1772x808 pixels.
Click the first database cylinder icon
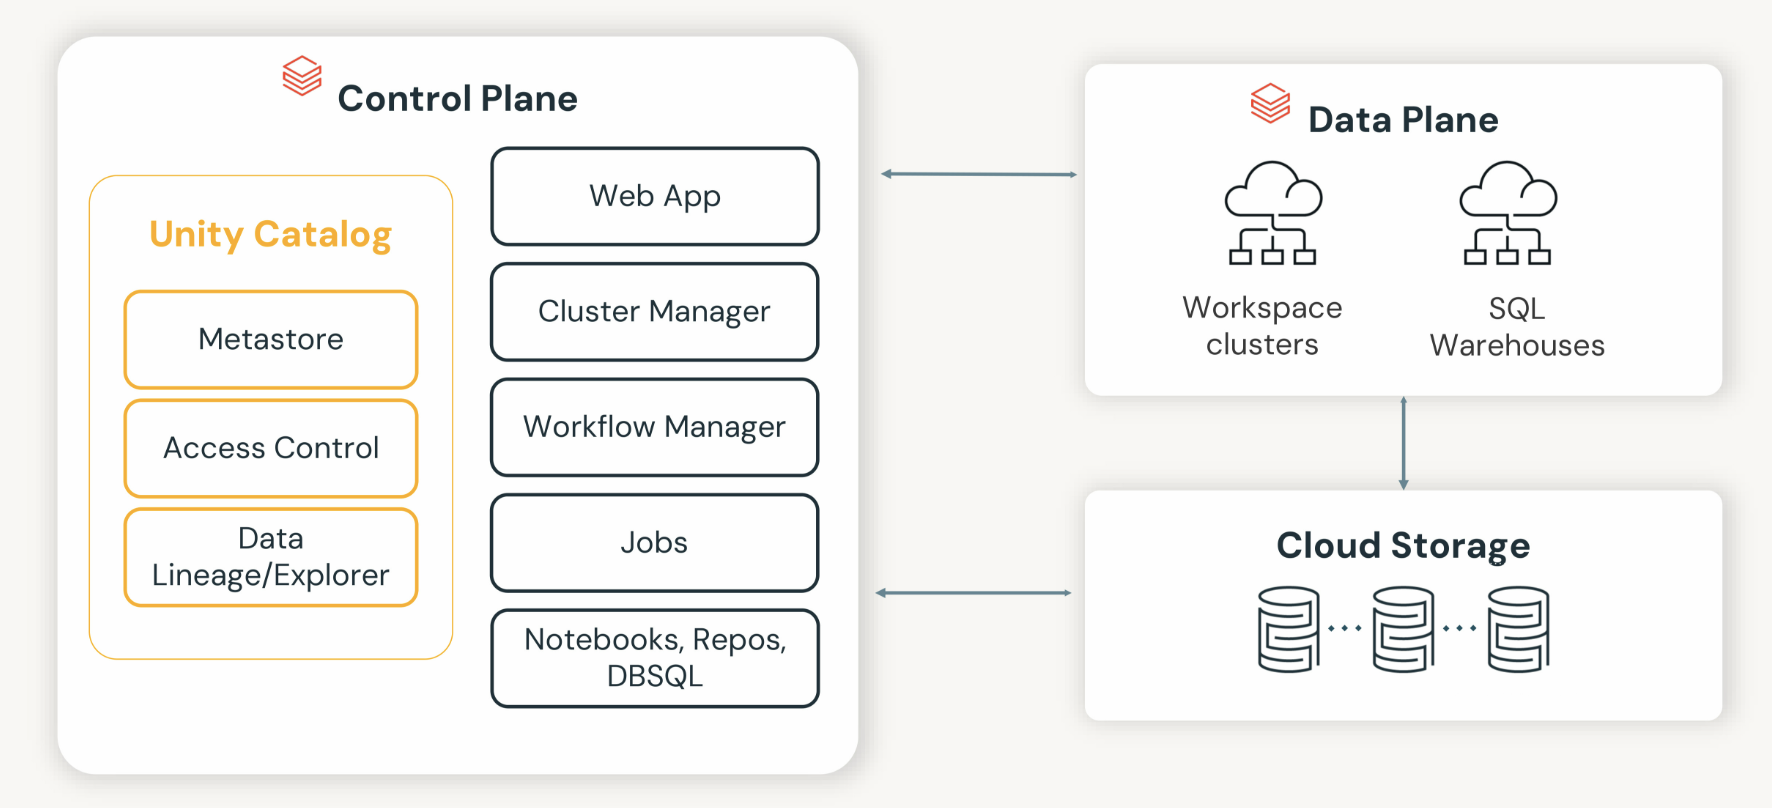click(1289, 629)
